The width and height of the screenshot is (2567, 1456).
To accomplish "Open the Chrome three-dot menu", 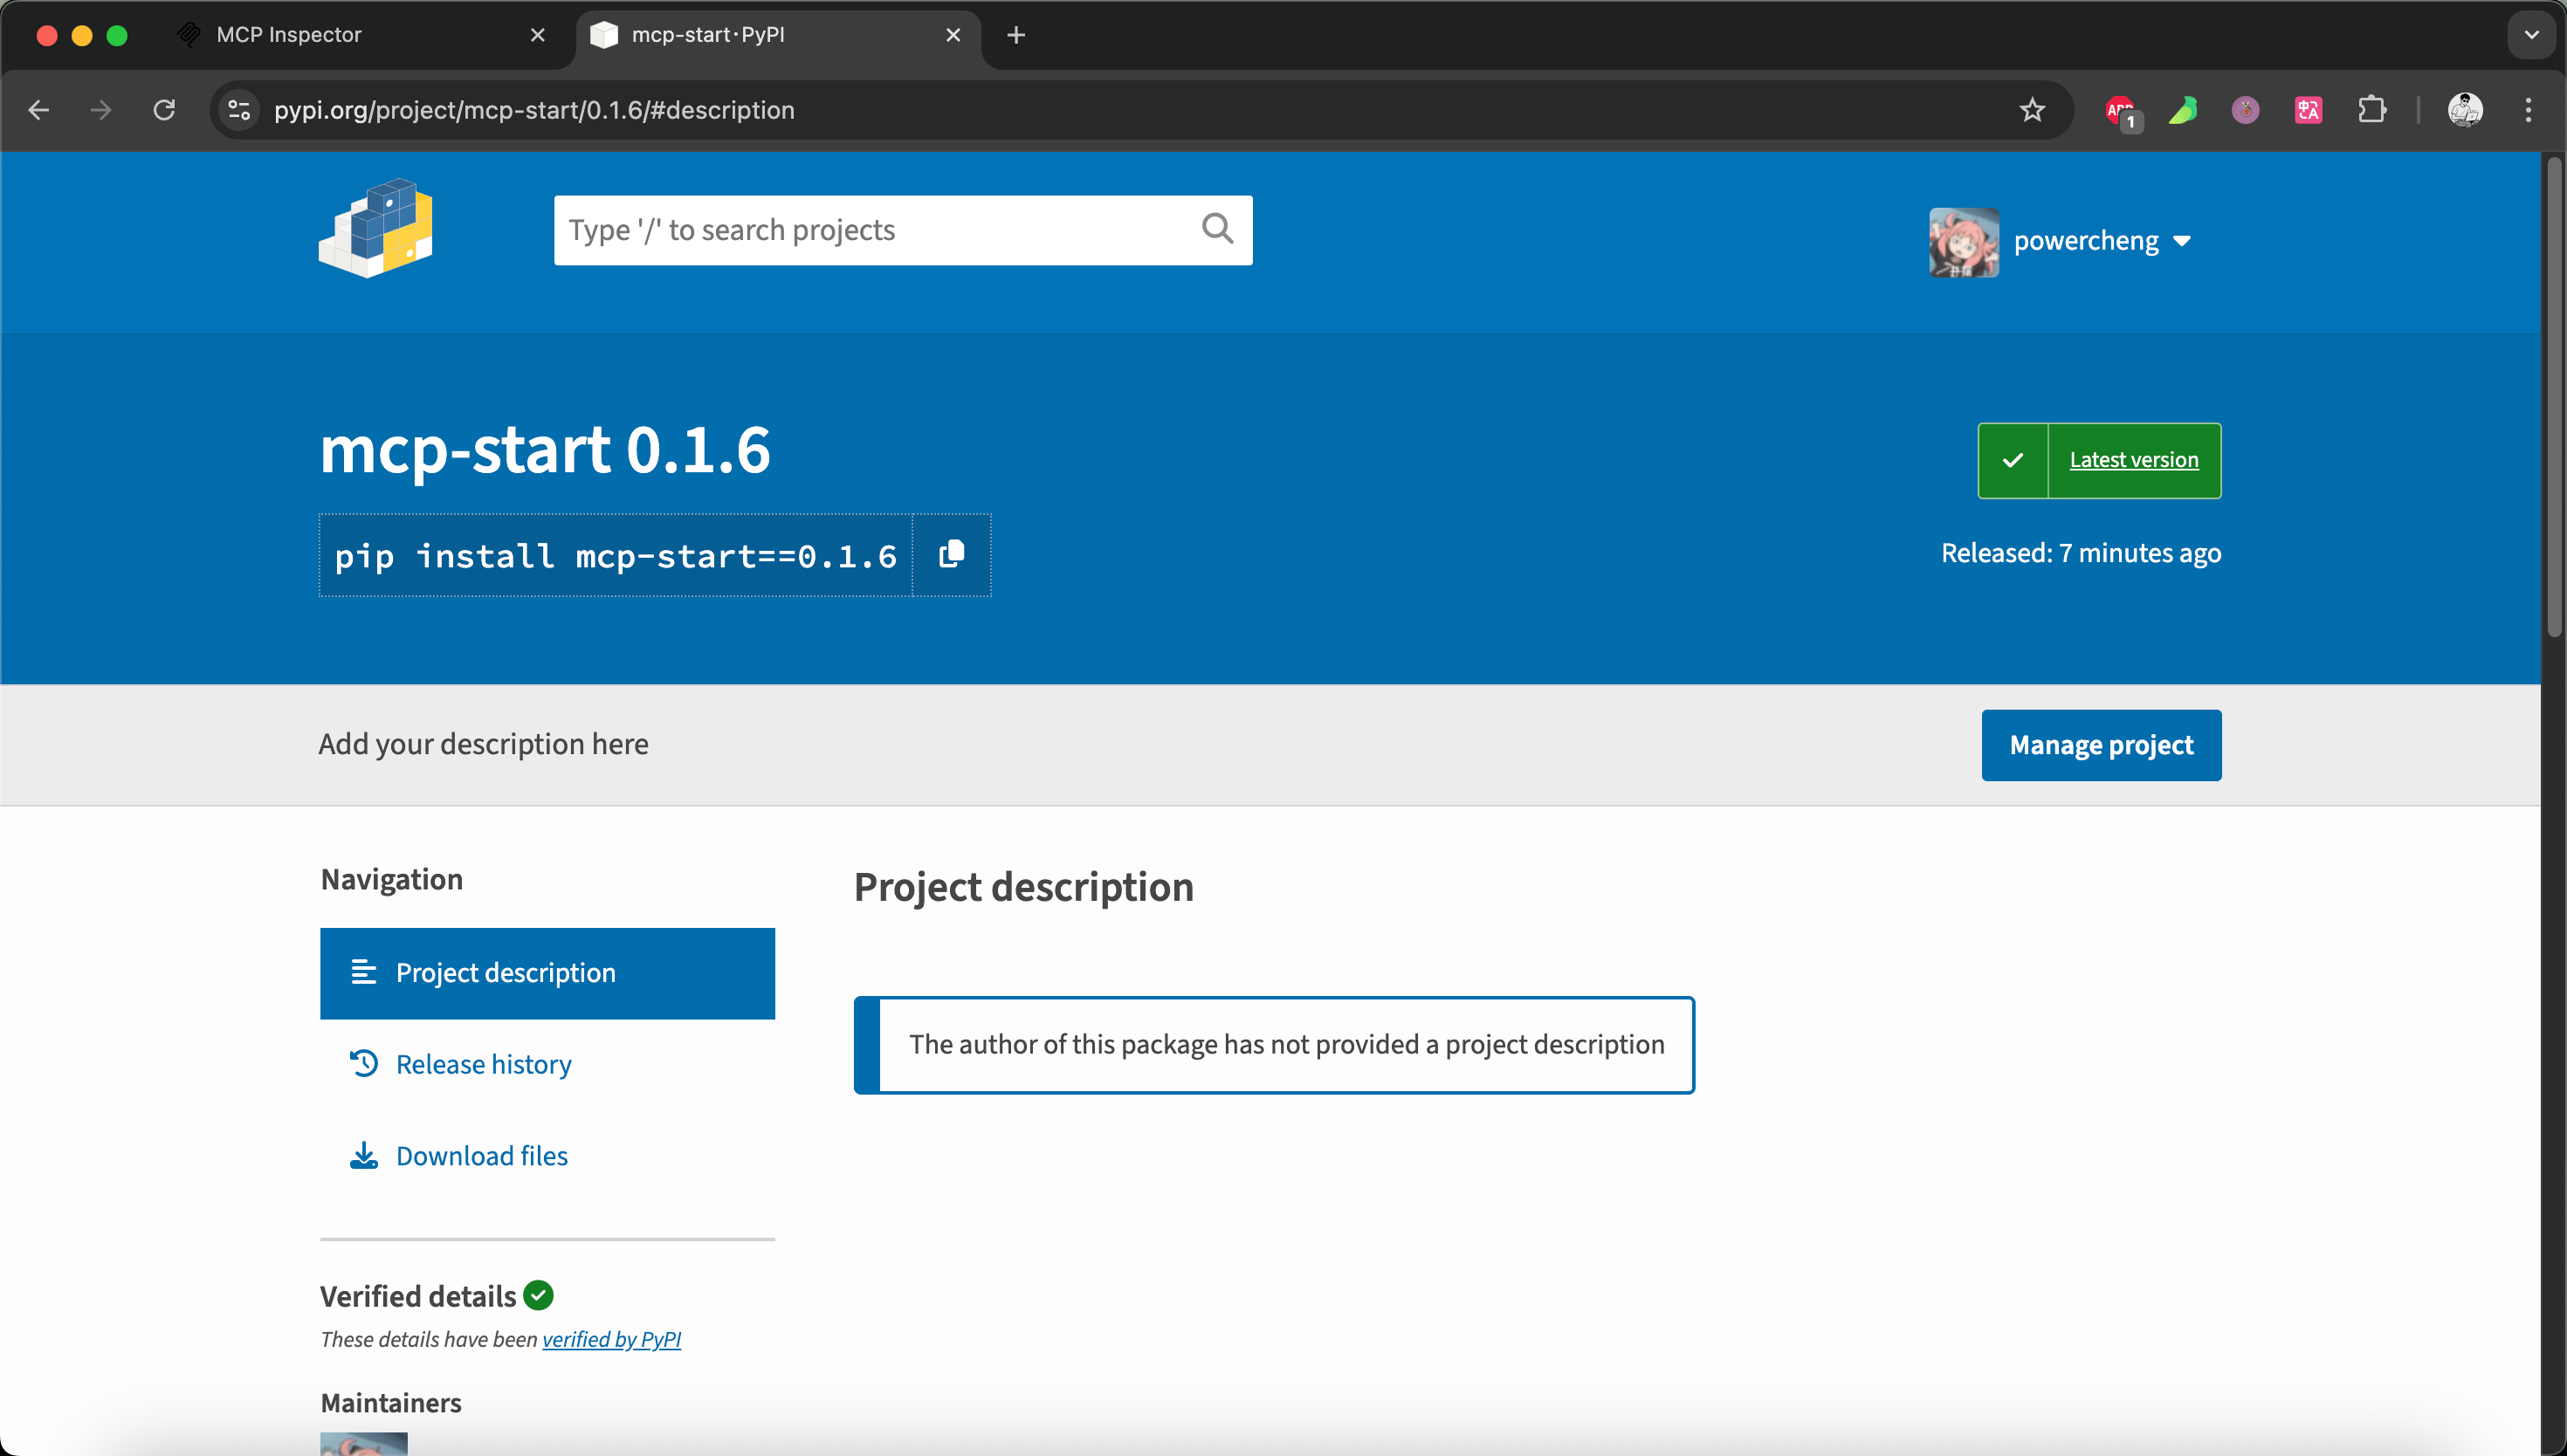I will click(2528, 110).
